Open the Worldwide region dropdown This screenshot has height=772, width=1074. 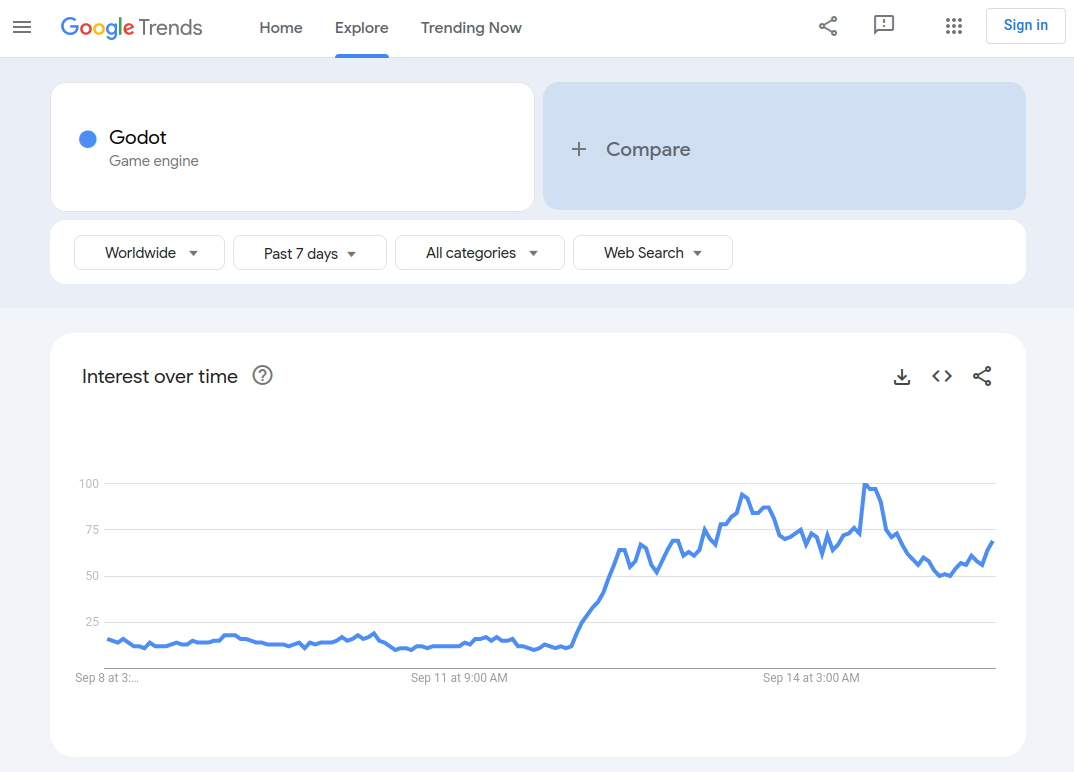pos(149,253)
